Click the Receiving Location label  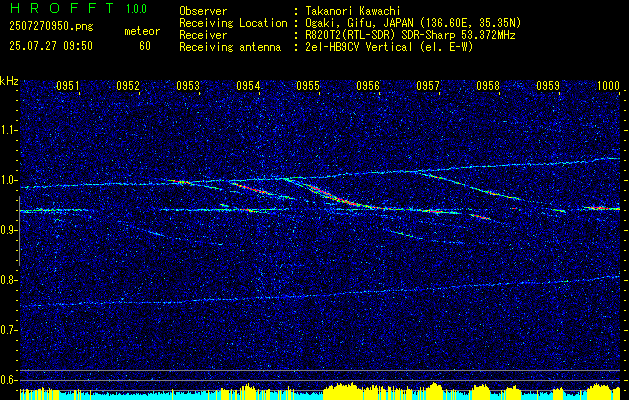[x=233, y=23]
